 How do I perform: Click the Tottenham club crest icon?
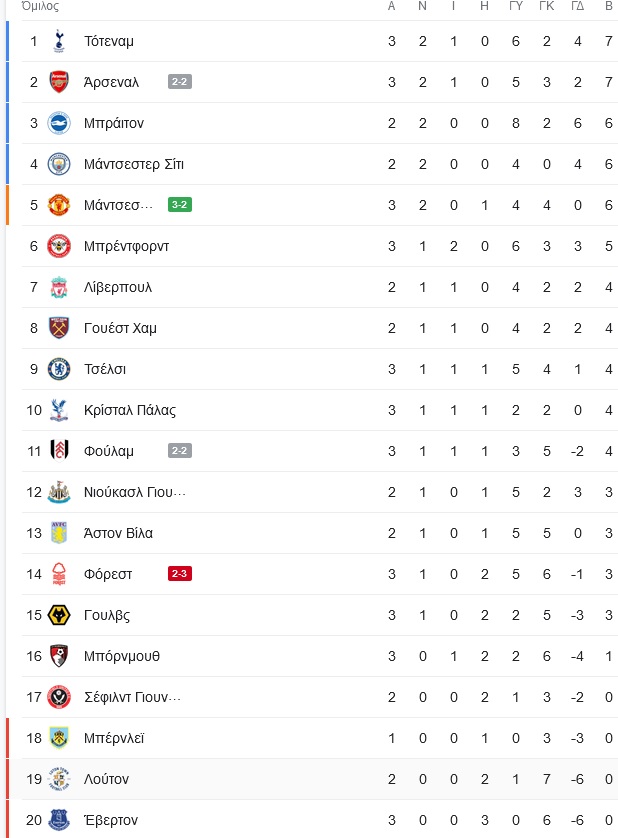[59, 41]
